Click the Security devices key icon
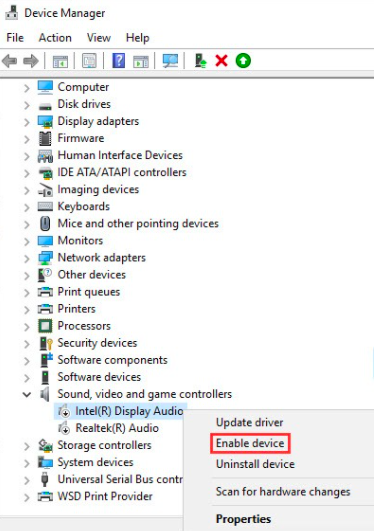Image resolution: width=374 pixels, height=531 pixels. [x=46, y=343]
